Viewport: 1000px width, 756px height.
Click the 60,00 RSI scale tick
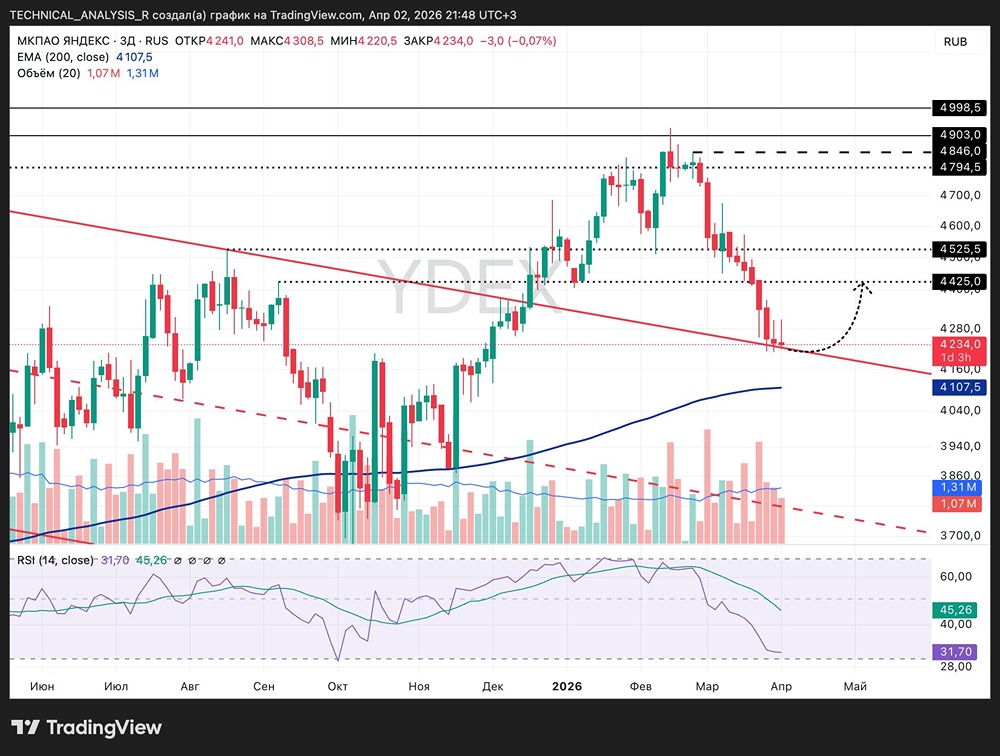pyautogui.click(x=955, y=577)
